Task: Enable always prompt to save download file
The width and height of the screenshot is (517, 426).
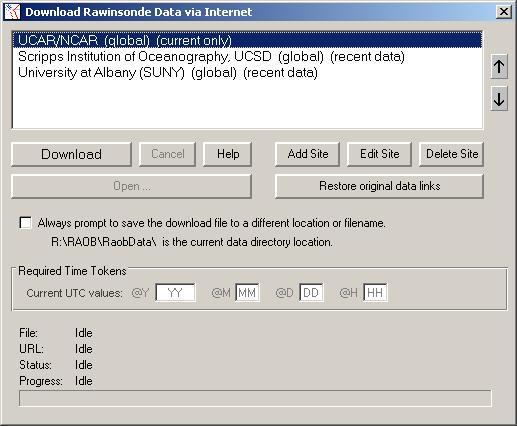Action: click(x=25, y=223)
